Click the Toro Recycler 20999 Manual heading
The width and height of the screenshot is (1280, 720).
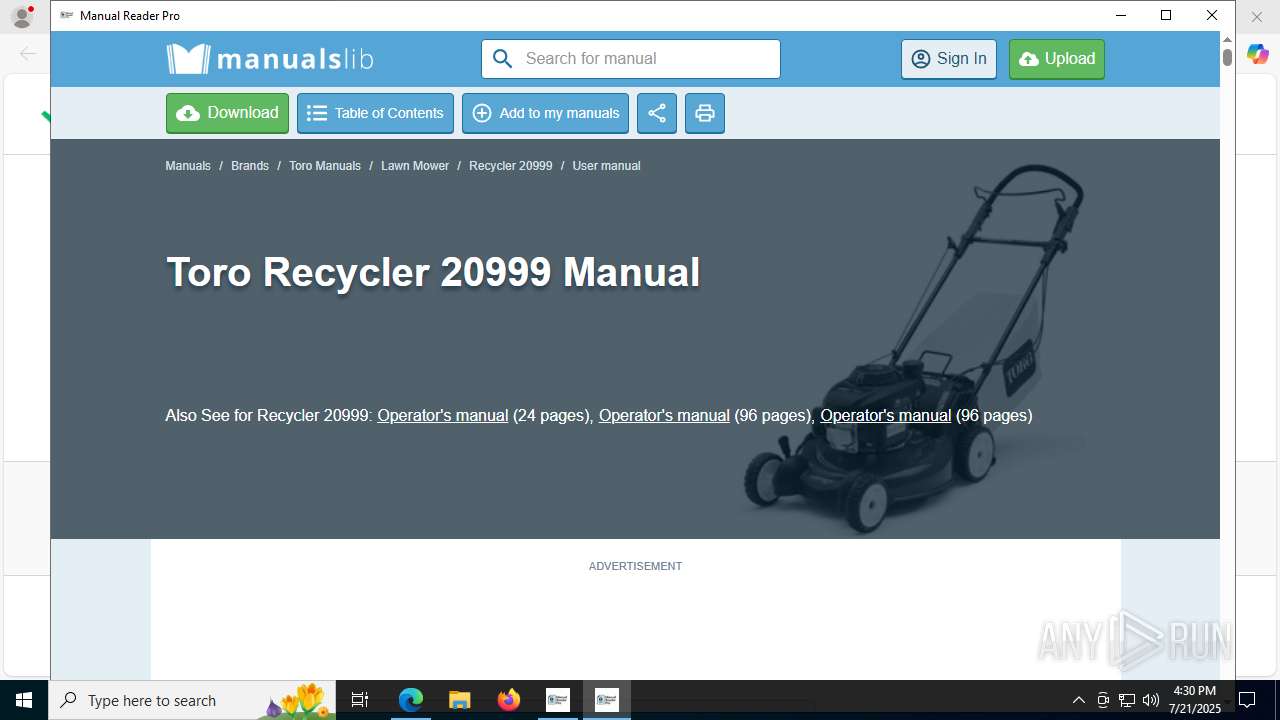coord(433,272)
